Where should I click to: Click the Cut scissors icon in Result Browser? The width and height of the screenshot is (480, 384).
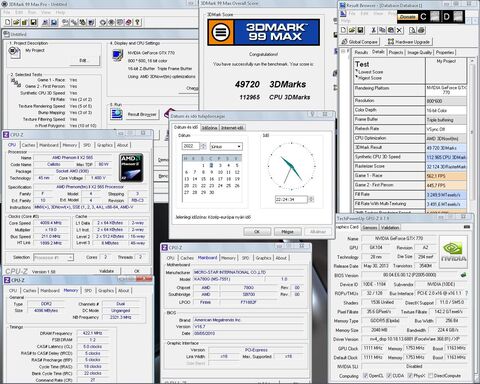pyautogui.click(x=374, y=30)
